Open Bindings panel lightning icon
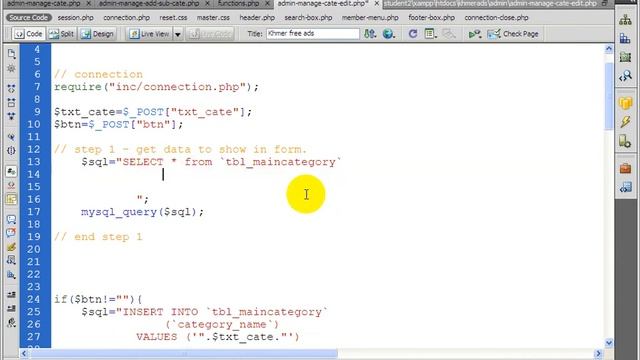 pyautogui.click(x=625, y=122)
